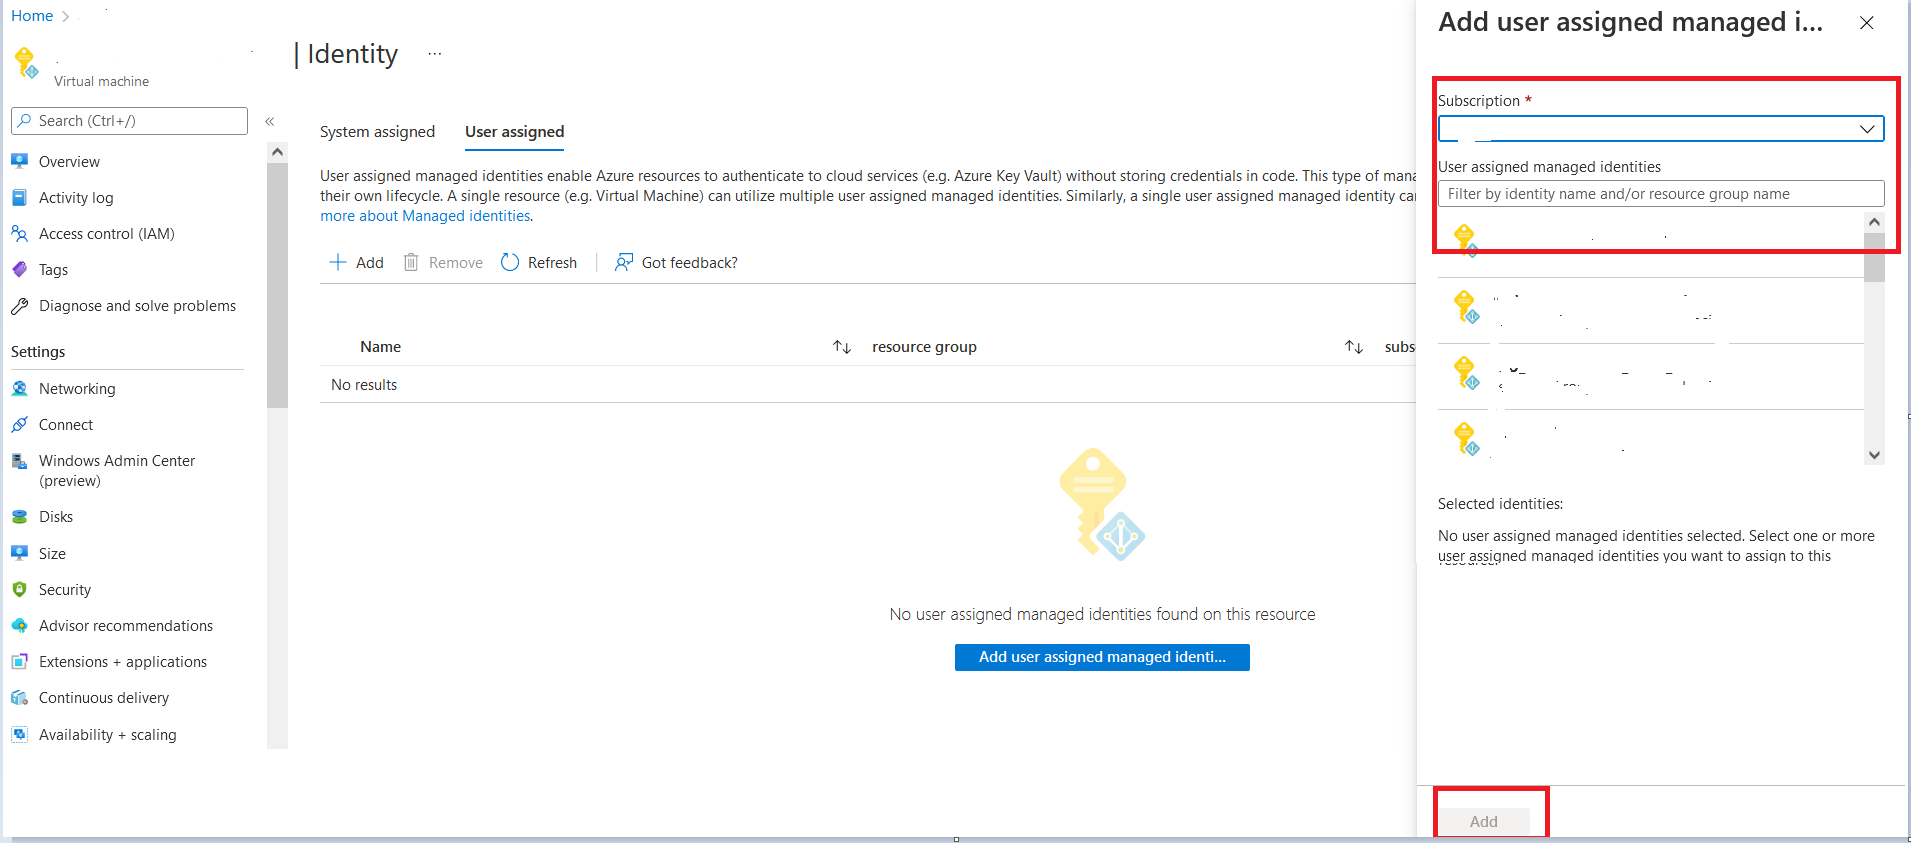The image size is (1911, 843).
Task: Open the Subscription dropdown
Action: coord(1661,129)
